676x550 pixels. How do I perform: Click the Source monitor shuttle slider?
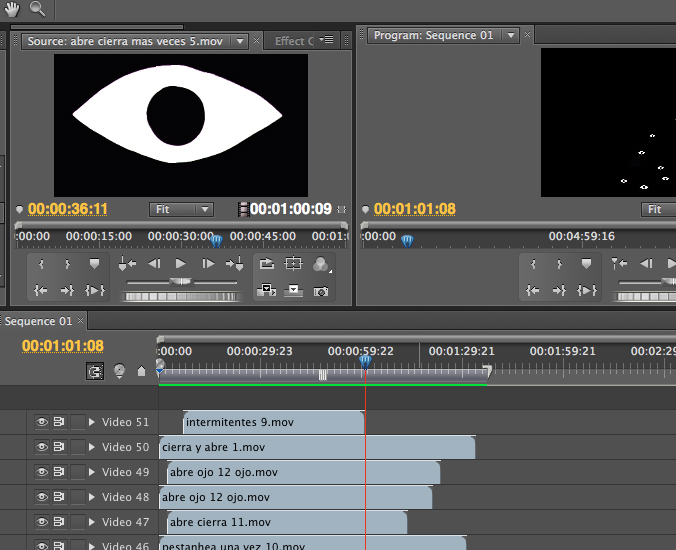tap(180, 283)
